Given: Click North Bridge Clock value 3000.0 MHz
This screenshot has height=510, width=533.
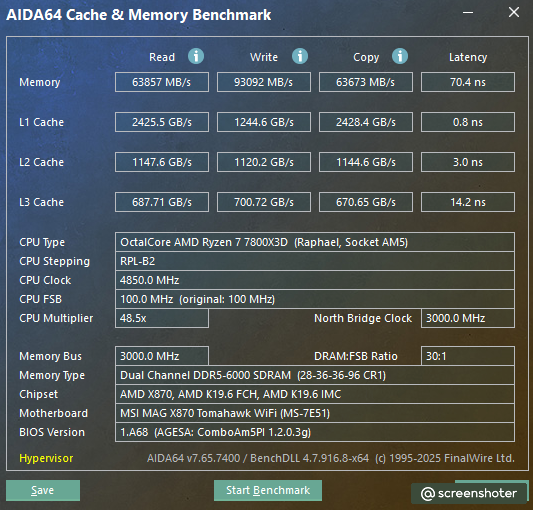Looking at the screenshot, I should click(468, 318).
